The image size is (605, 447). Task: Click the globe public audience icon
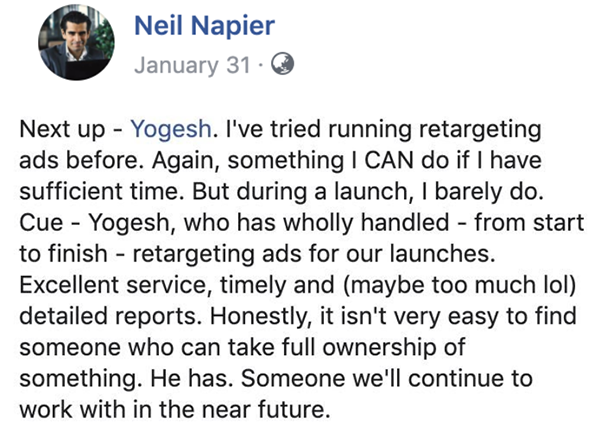pos(283,63)
